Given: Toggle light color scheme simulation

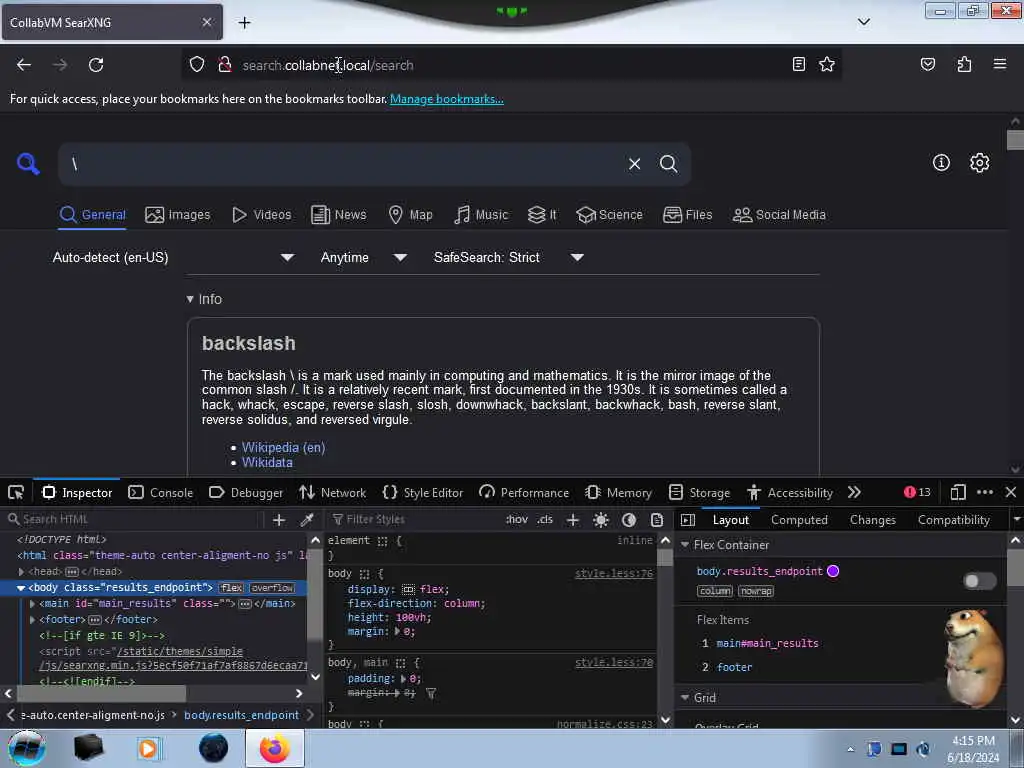Looking at the screenshot, I should tap(601, 520).
